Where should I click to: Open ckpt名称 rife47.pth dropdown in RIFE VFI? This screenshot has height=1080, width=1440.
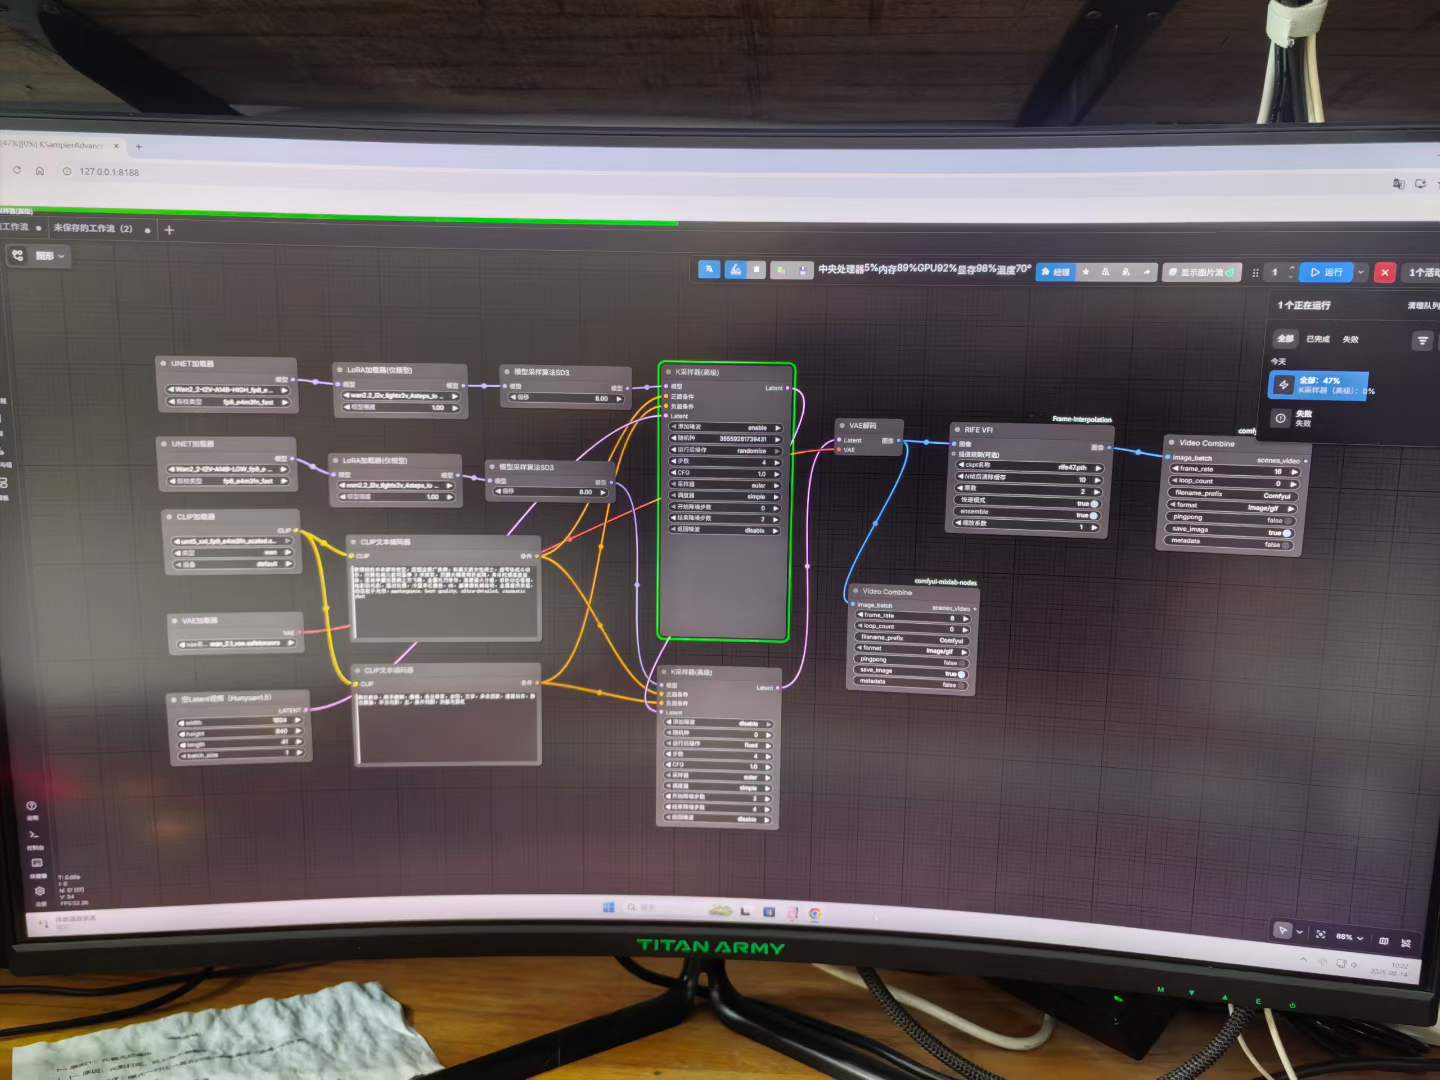click(1030, 466)
